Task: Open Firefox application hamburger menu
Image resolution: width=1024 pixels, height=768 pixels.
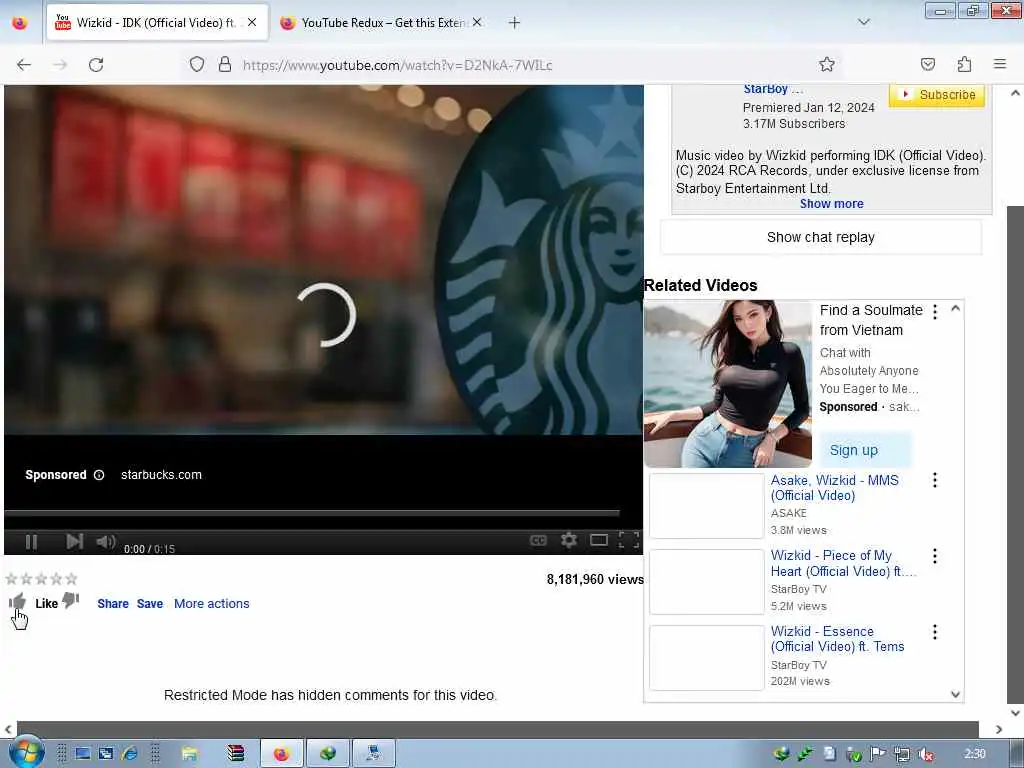Action: click(x=1000, y=64)
